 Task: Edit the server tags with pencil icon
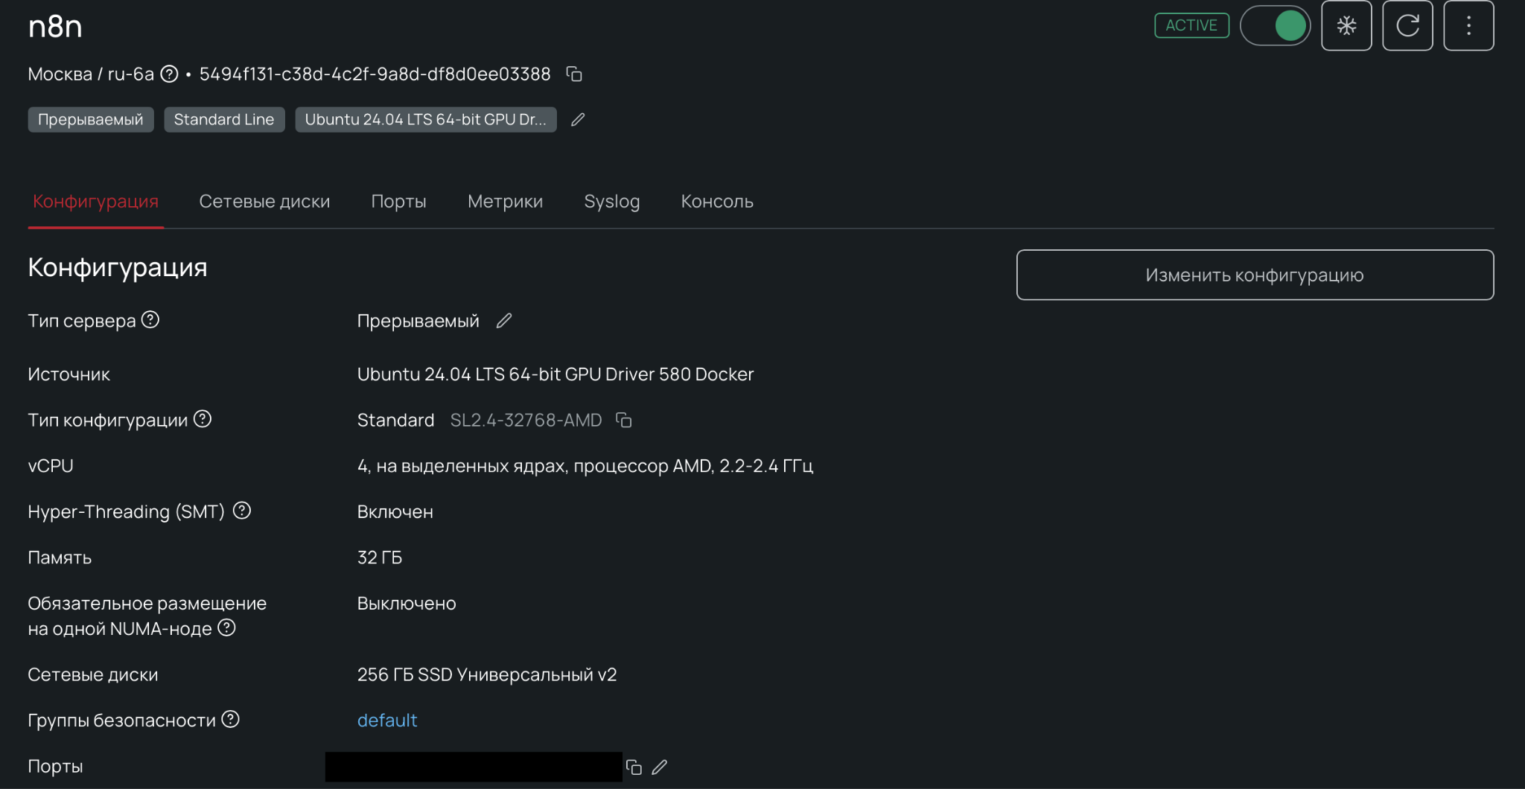point(578,120)
